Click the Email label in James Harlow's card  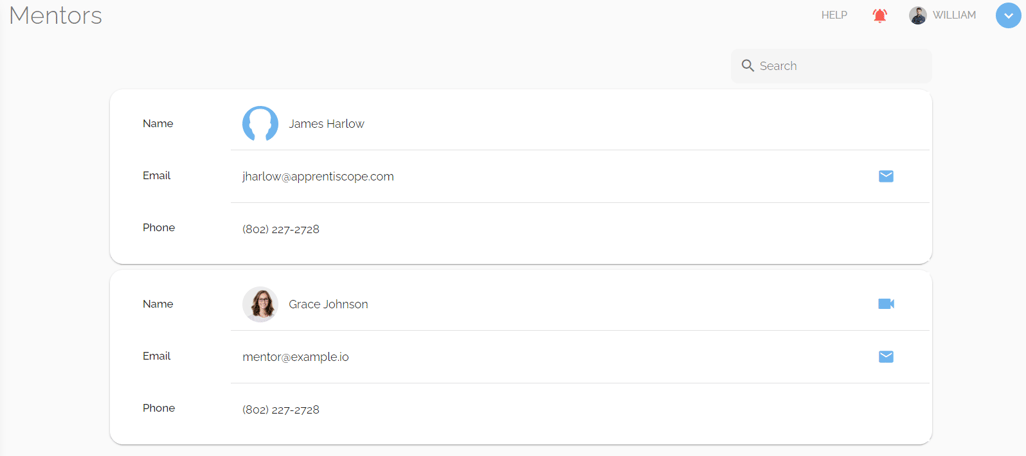[157, 176]
